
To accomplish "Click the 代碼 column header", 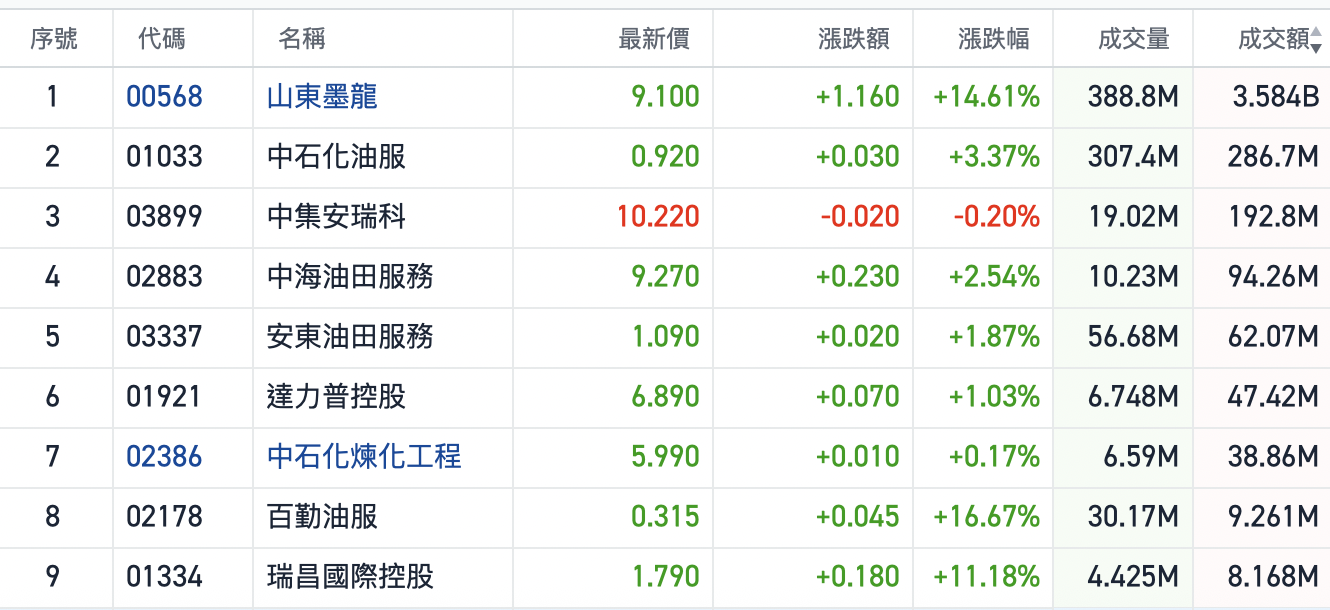I will tap(162, 39).
